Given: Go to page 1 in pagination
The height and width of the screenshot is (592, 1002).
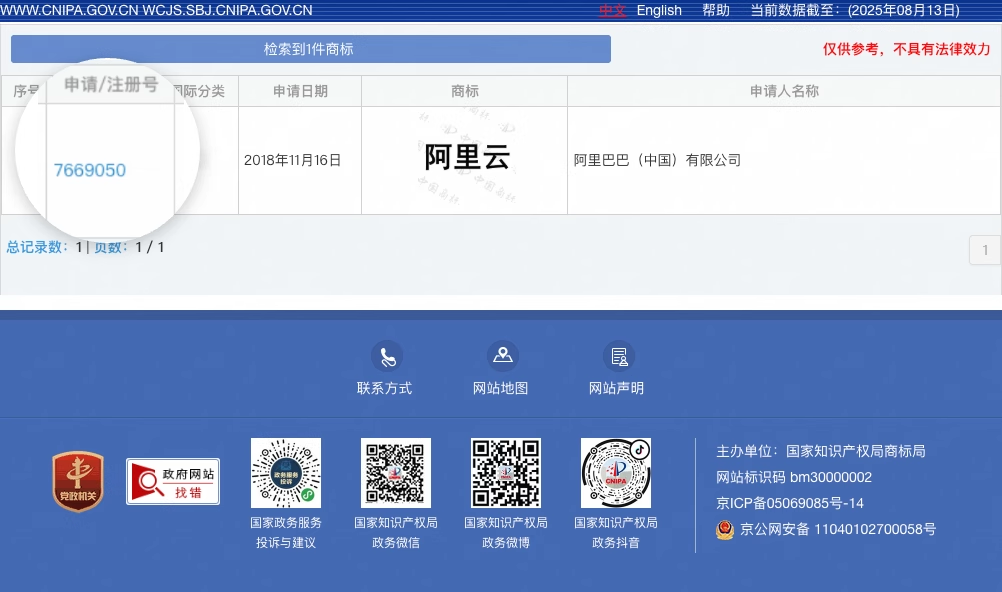Looking at the screenshot, I should pos(985,250).
